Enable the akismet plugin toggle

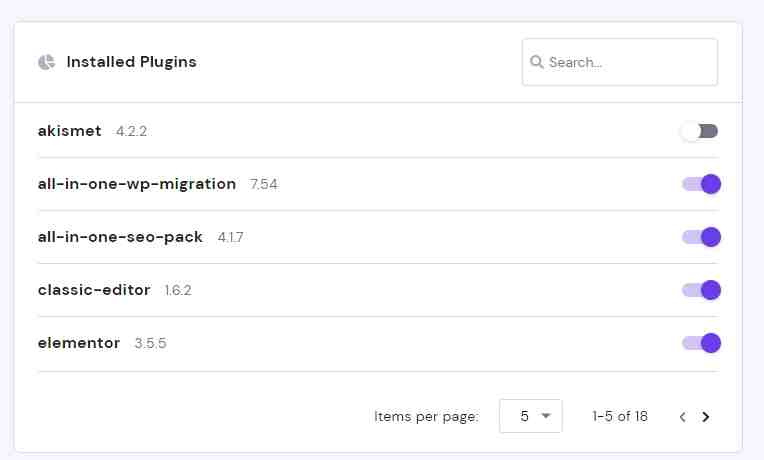(700, 131)
